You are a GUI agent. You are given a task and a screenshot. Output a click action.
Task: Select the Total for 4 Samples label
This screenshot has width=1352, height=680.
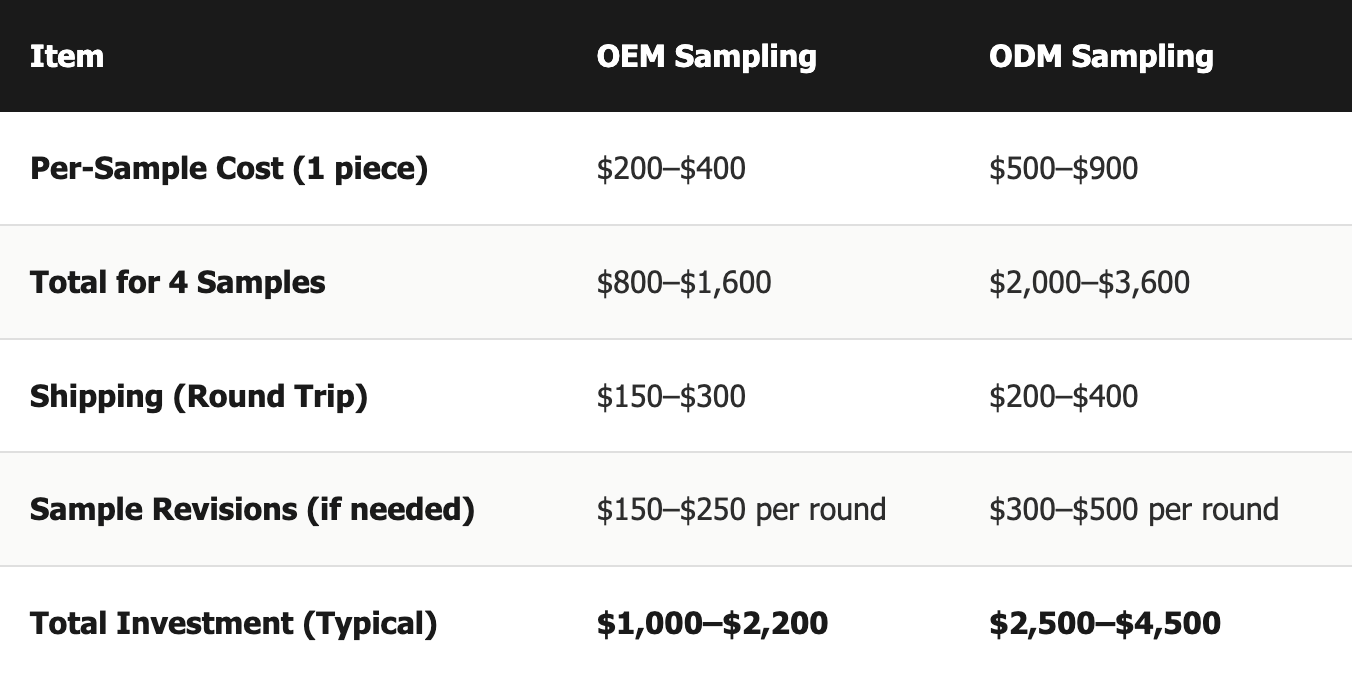click(x=177, y=283)
